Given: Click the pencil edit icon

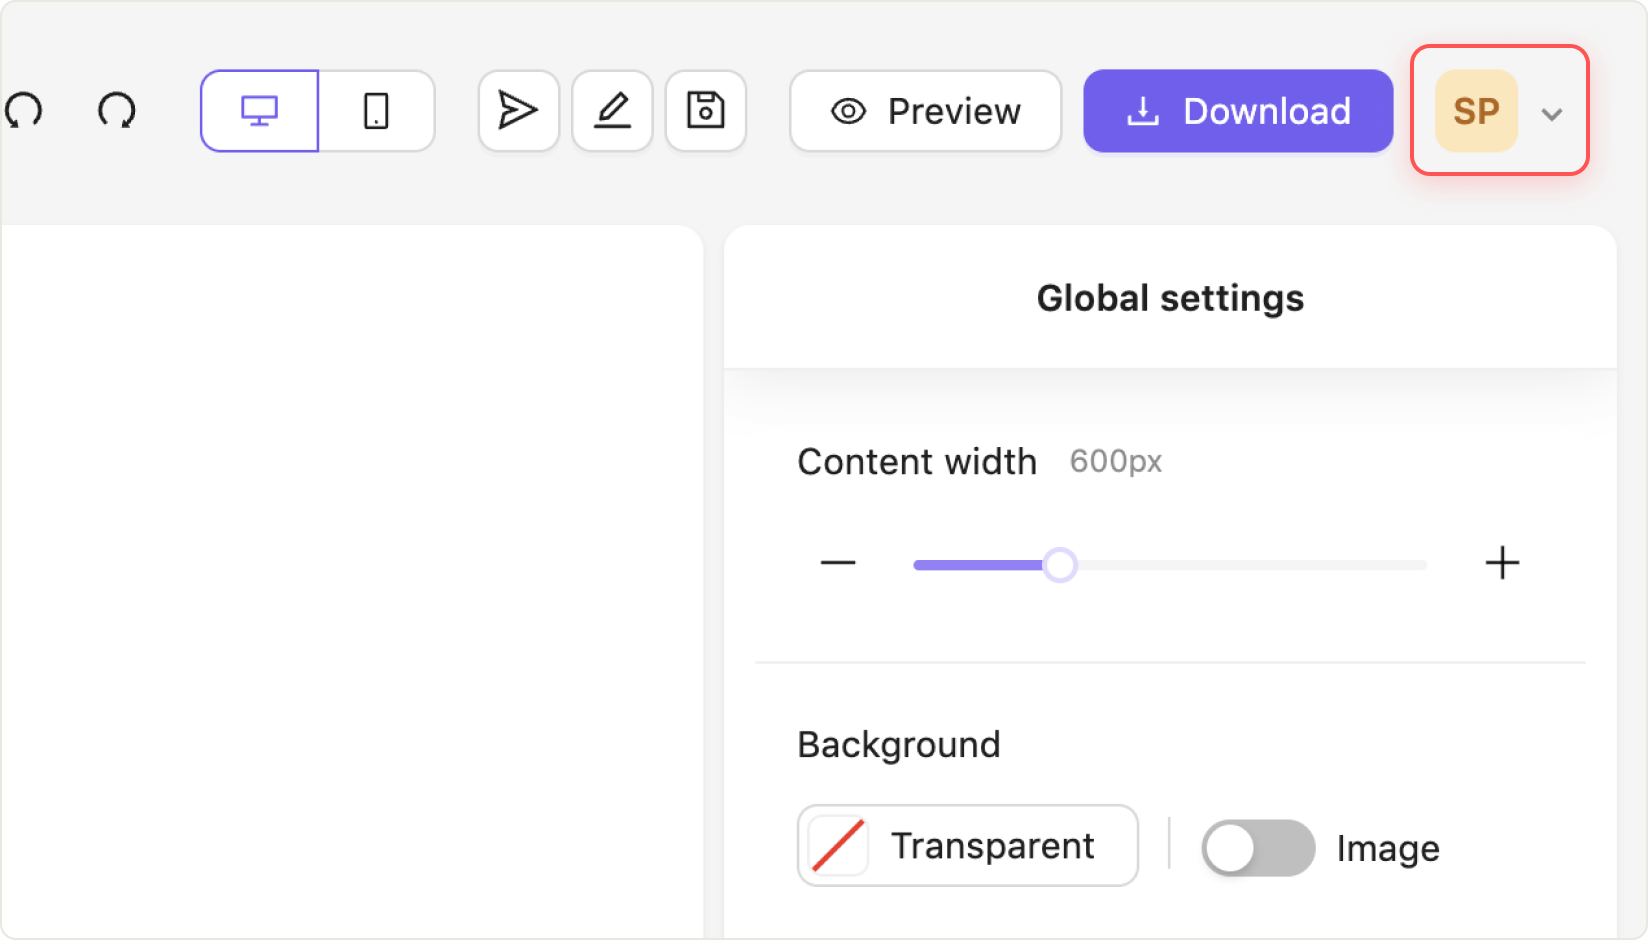Looking at the screenshot, I should (612, 111).
